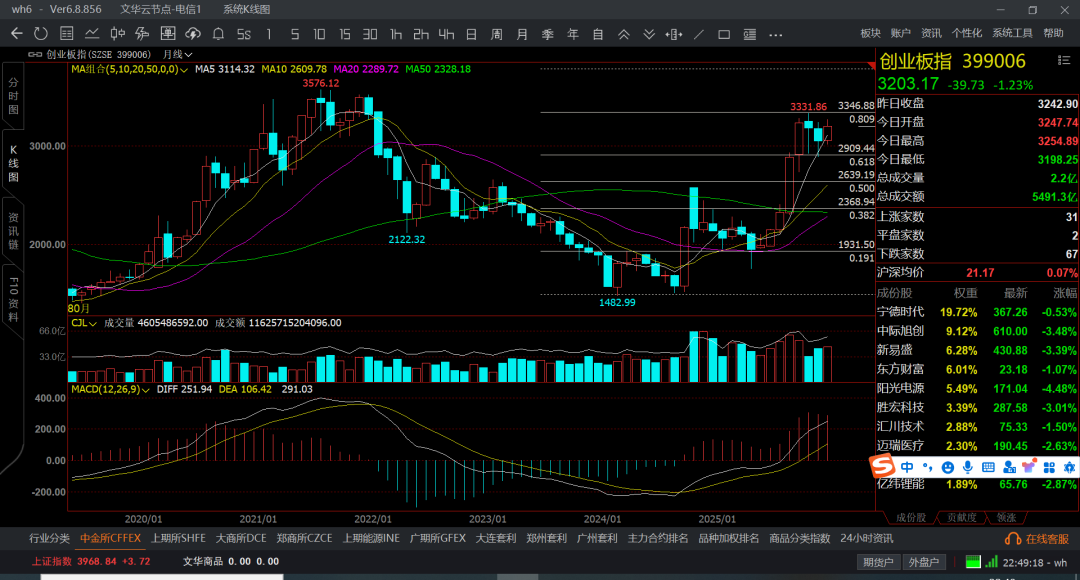Switch chart to the 30-minute period
1080x580 pixels.
click(370, 34)
